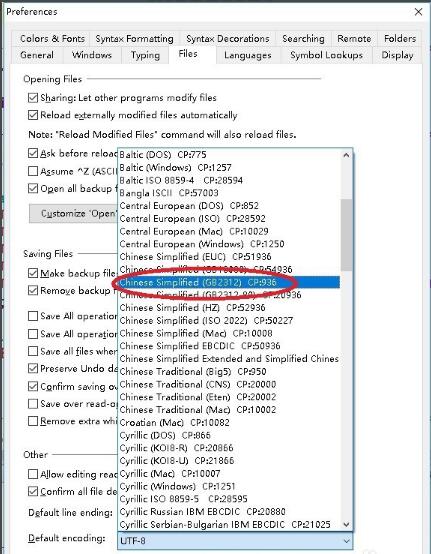The width and height of the screenshot is (431, 554).
Task: Switch to the Display tab
Action: coord(397,55)
